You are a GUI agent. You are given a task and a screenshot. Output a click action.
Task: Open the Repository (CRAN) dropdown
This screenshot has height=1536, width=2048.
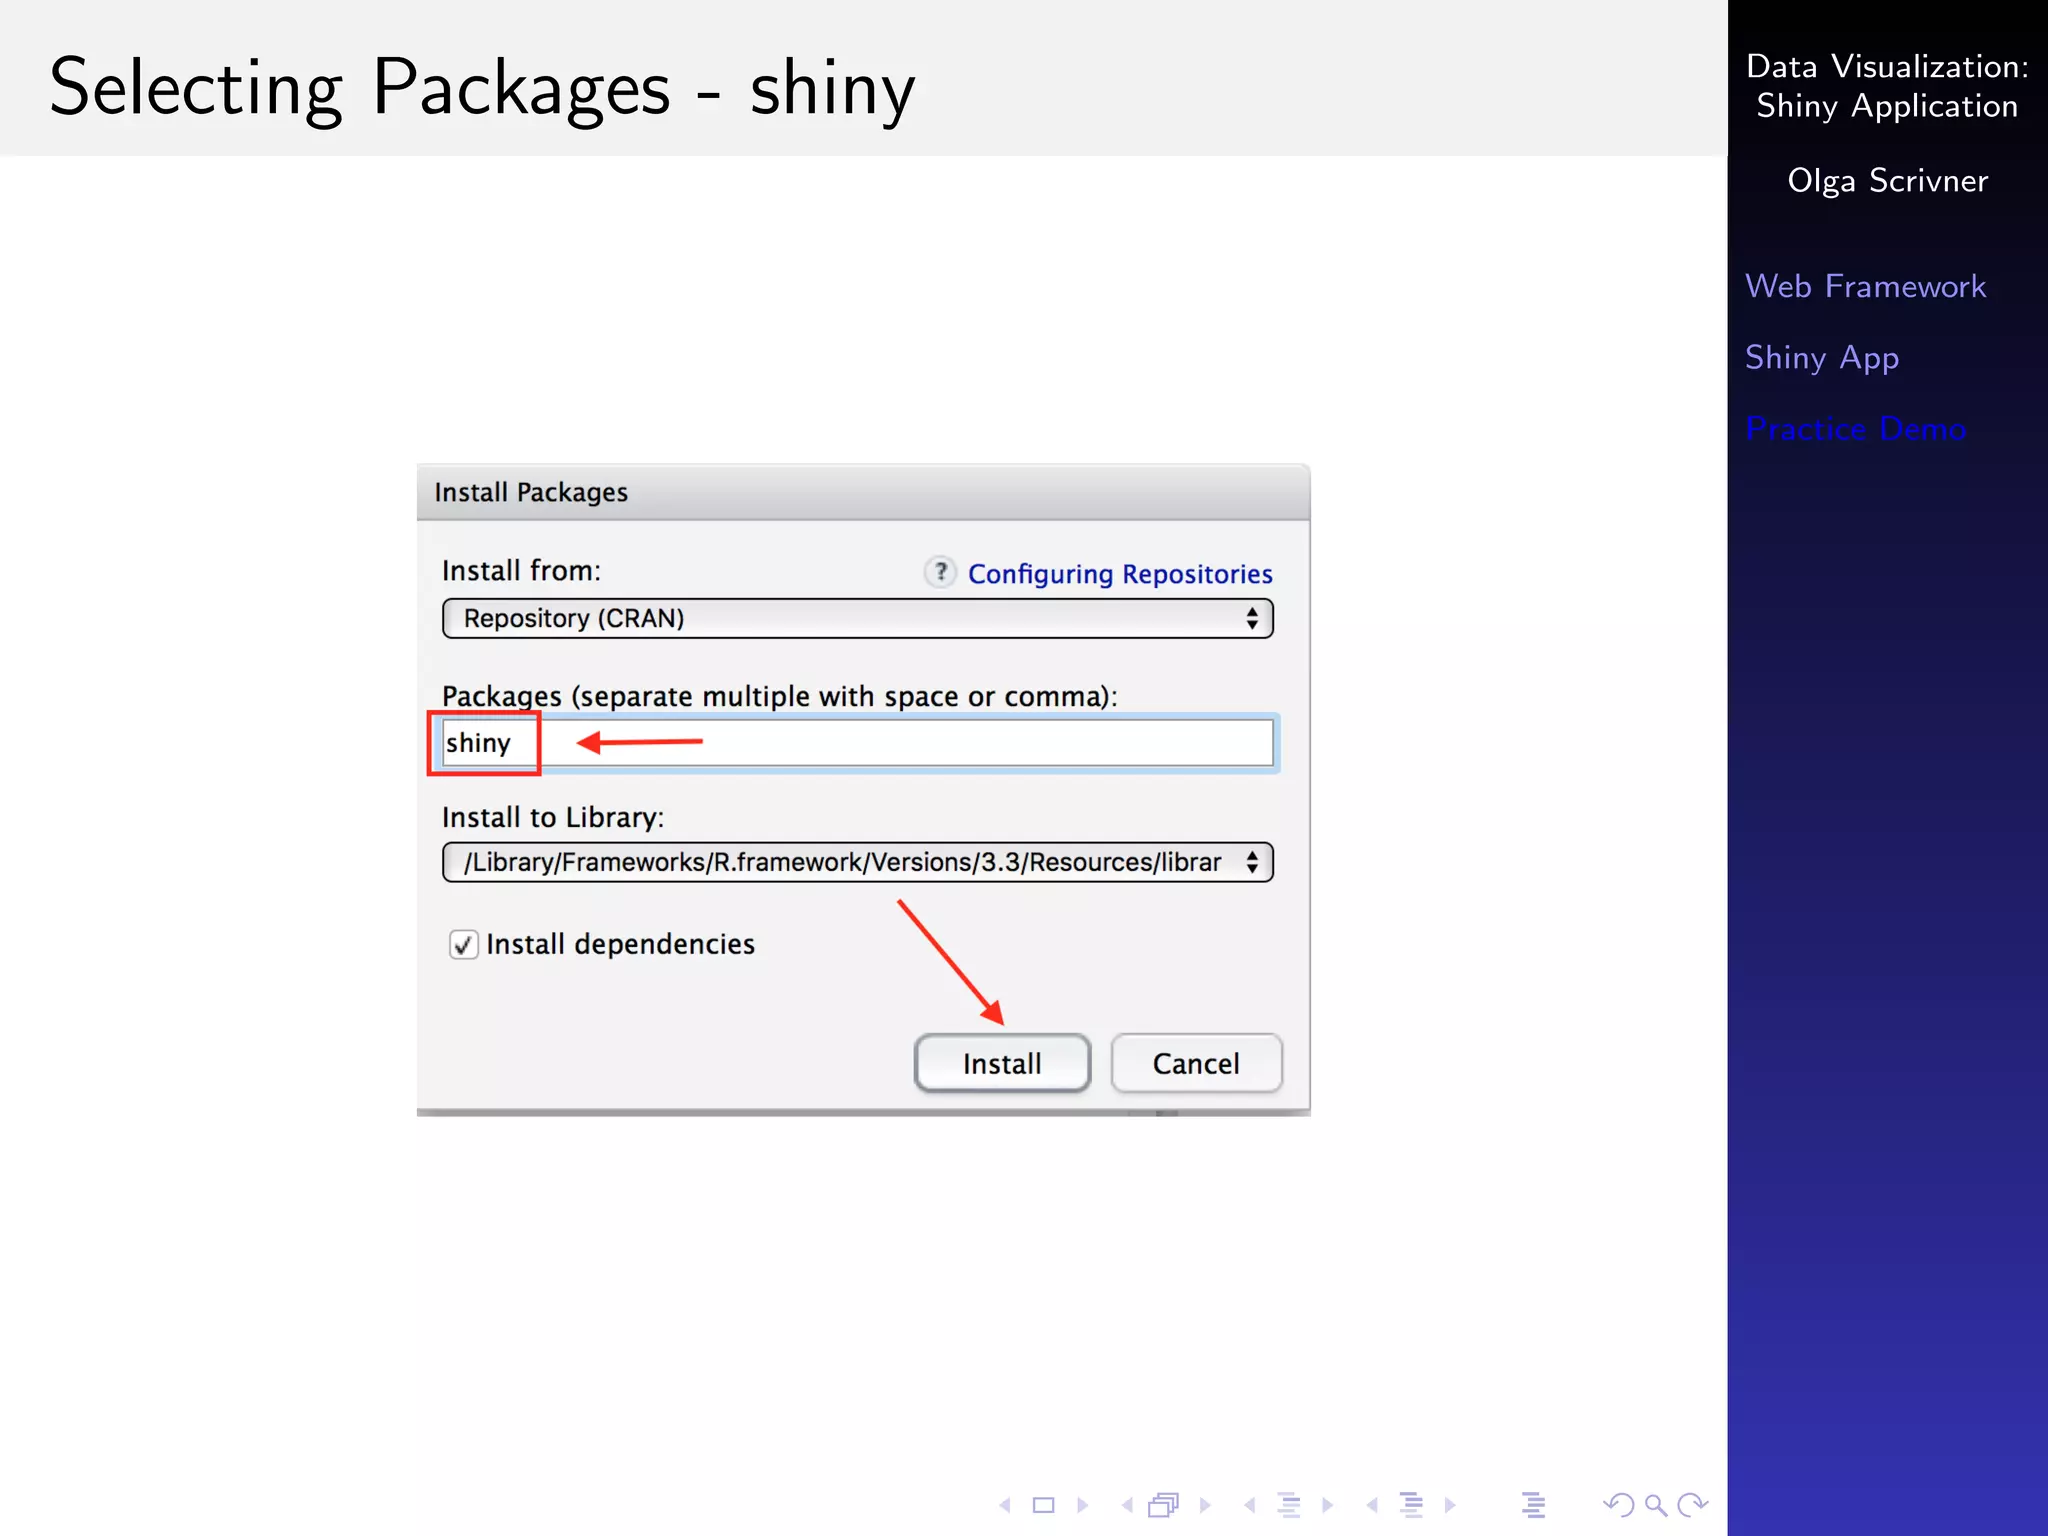(x=858, y=618)
